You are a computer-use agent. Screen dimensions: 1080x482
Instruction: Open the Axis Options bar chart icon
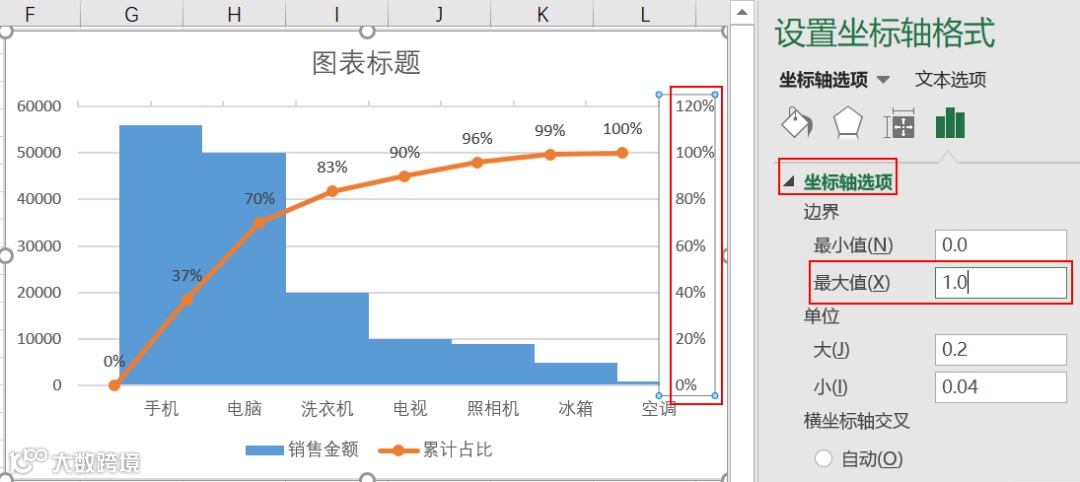tap(950, 123)
